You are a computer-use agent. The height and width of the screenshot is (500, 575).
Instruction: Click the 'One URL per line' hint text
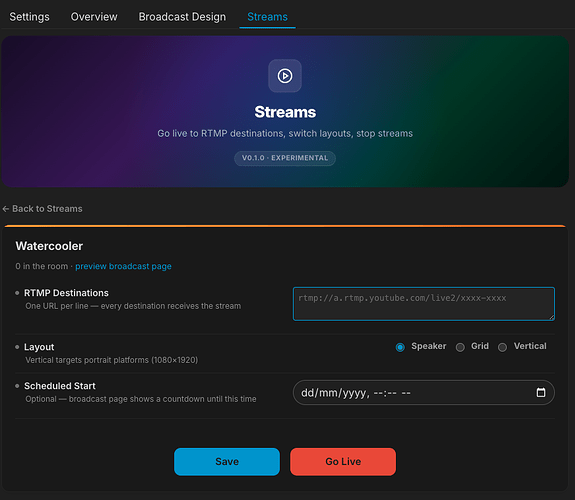133,306
